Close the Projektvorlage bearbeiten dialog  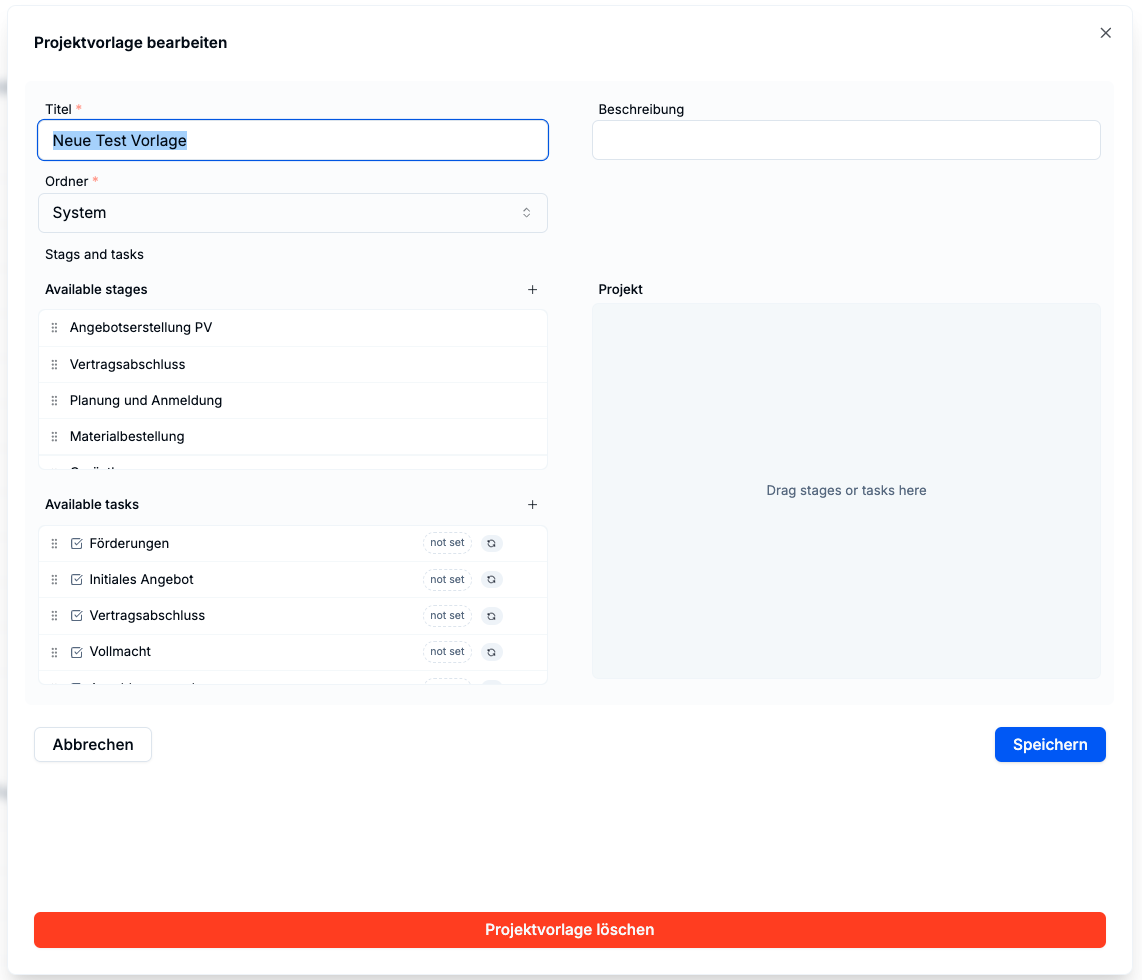(x=1105, y=33)
